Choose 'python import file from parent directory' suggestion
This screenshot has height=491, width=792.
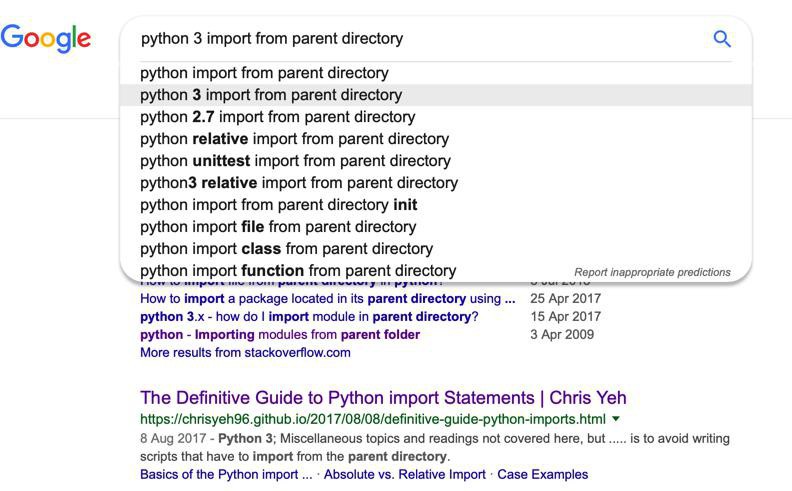[x=436, y=227]
